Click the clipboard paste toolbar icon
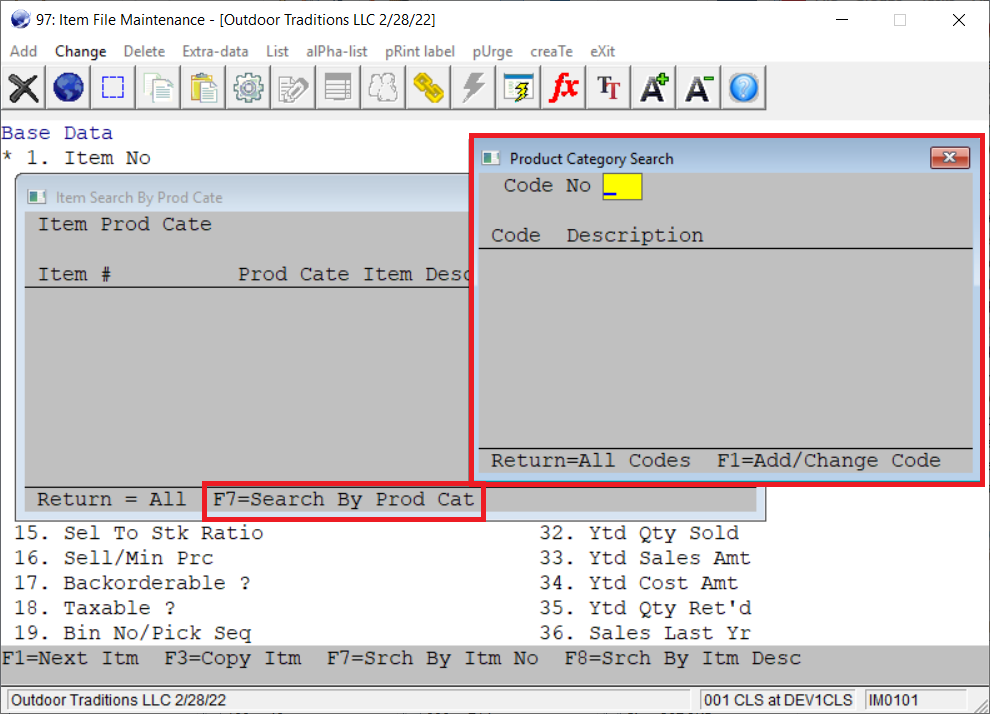The height and width of the screenshot is (714, 990). tap(204, 88)
